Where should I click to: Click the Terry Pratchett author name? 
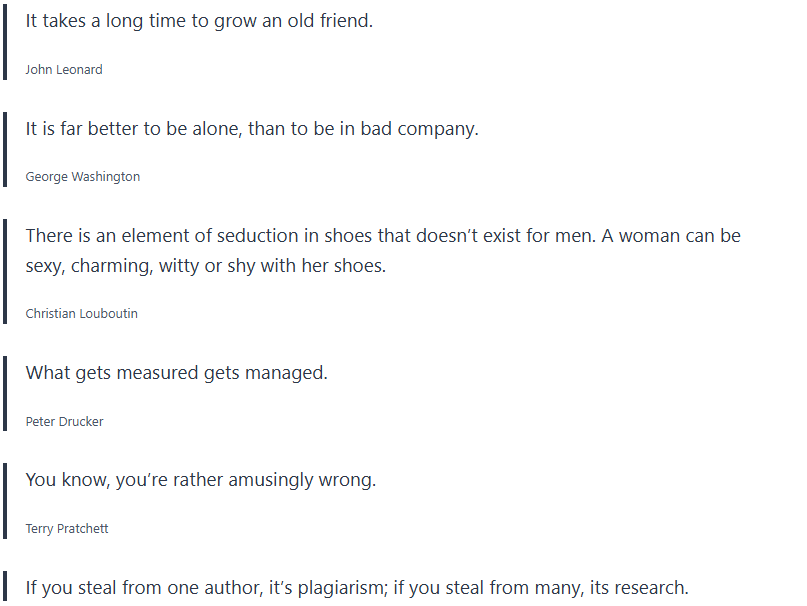67,529
